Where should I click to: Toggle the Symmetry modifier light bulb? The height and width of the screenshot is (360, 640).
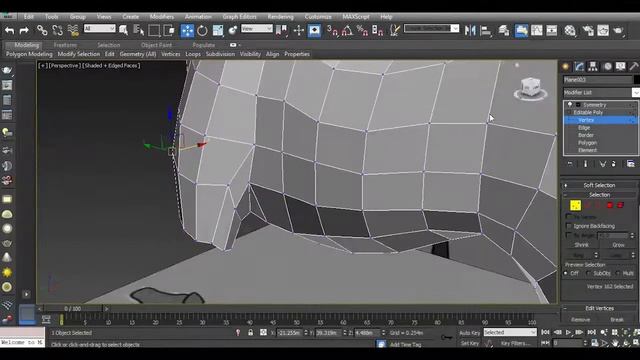(x=570, y=105)
